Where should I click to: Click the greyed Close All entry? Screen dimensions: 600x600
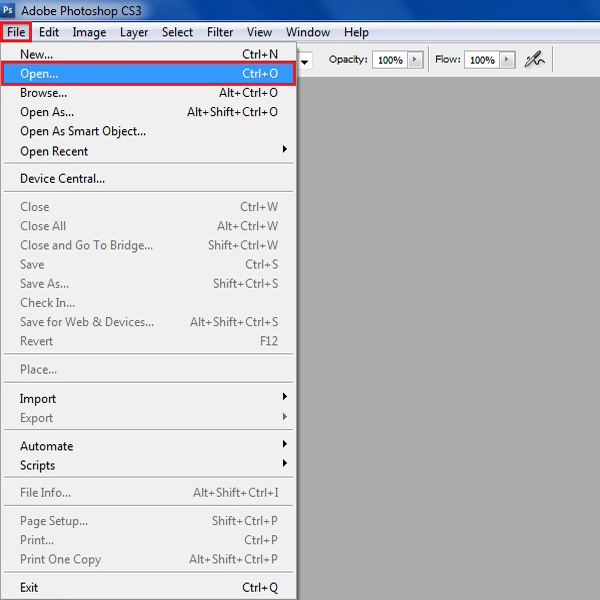(x=149, y=226)
